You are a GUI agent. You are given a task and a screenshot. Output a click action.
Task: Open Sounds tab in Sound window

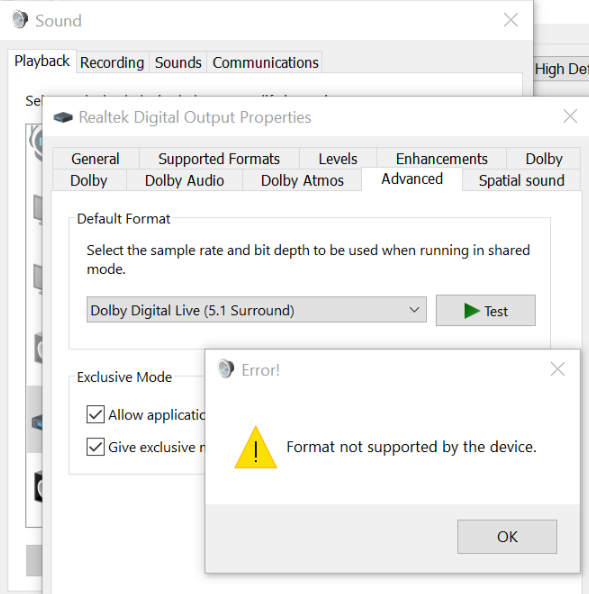(x=178, y=63)
